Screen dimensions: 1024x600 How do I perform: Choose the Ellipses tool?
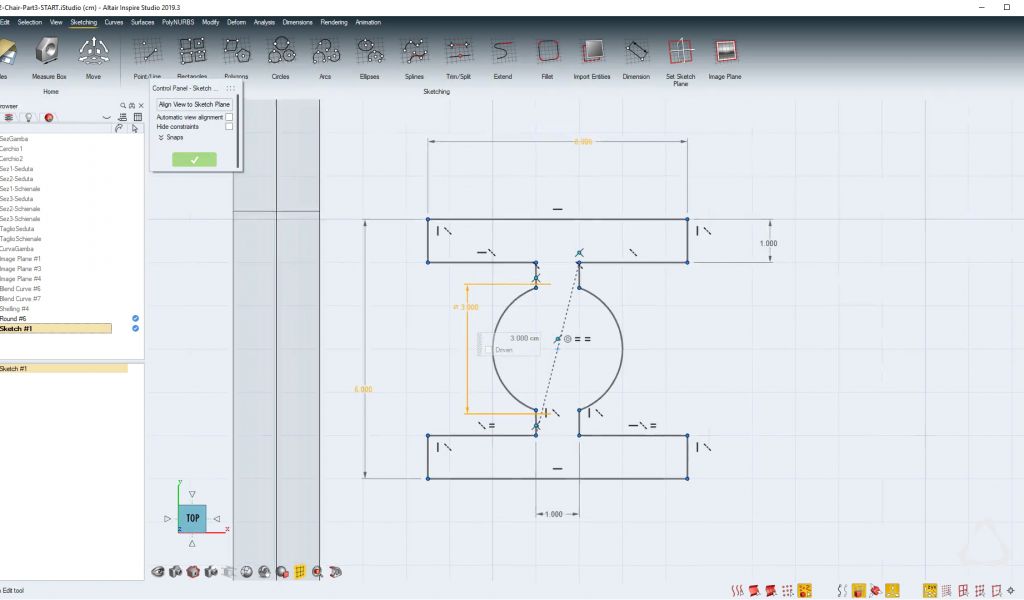tap(370, 52)
